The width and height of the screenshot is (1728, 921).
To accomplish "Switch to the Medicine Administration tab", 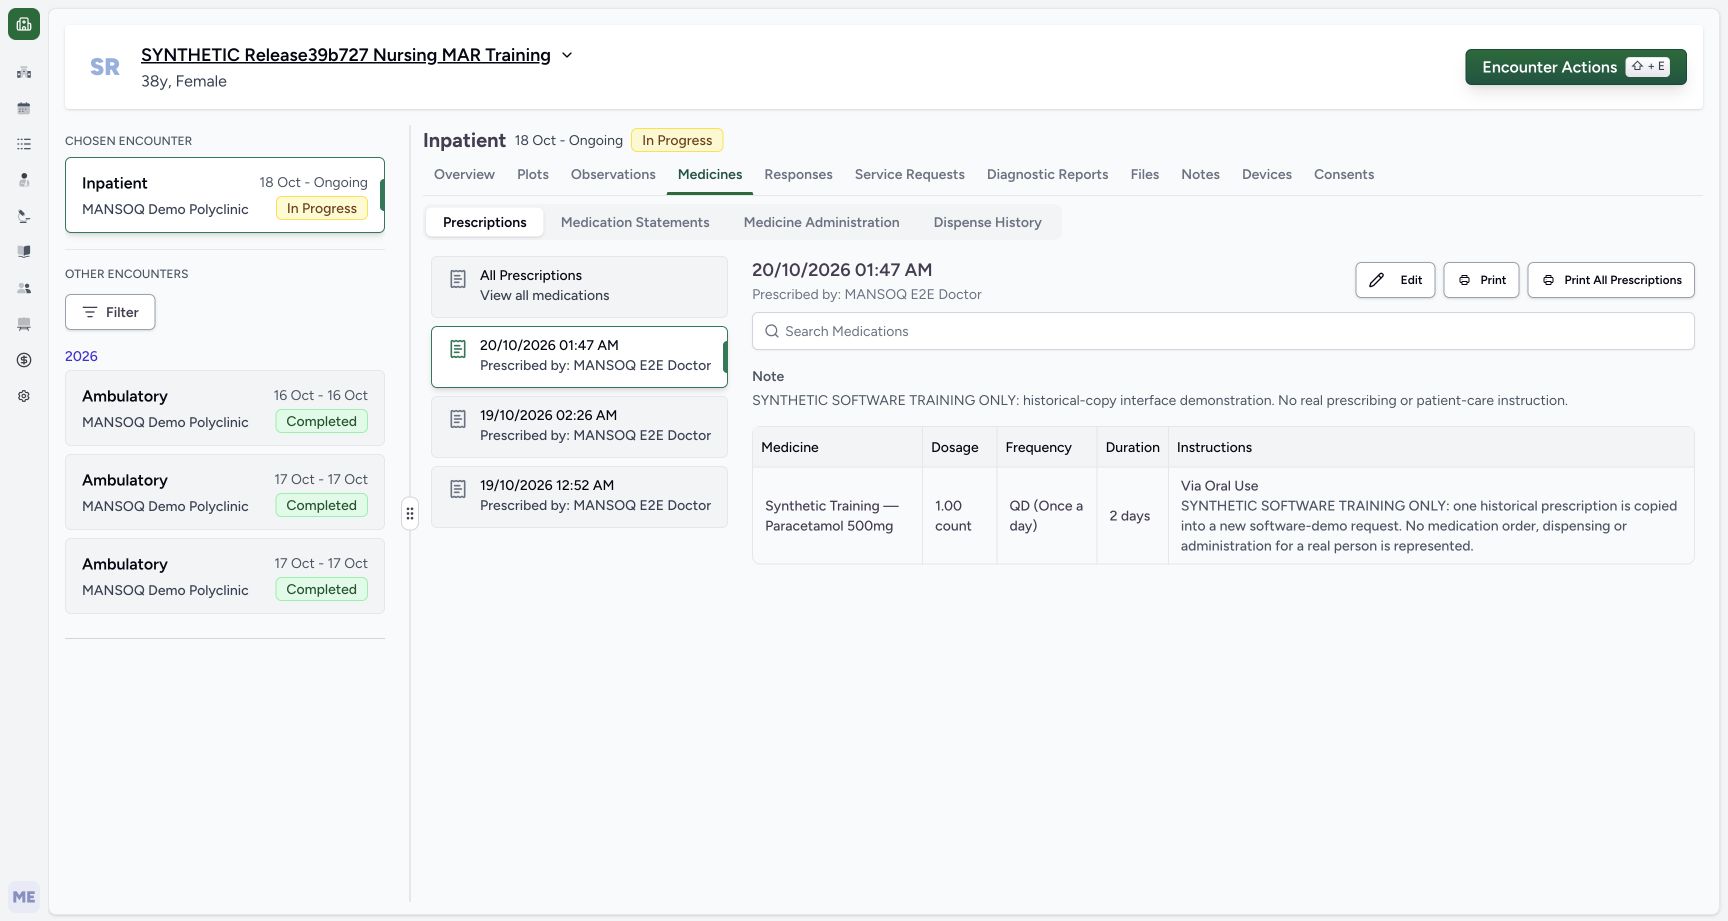I will [x=821, y=222].
